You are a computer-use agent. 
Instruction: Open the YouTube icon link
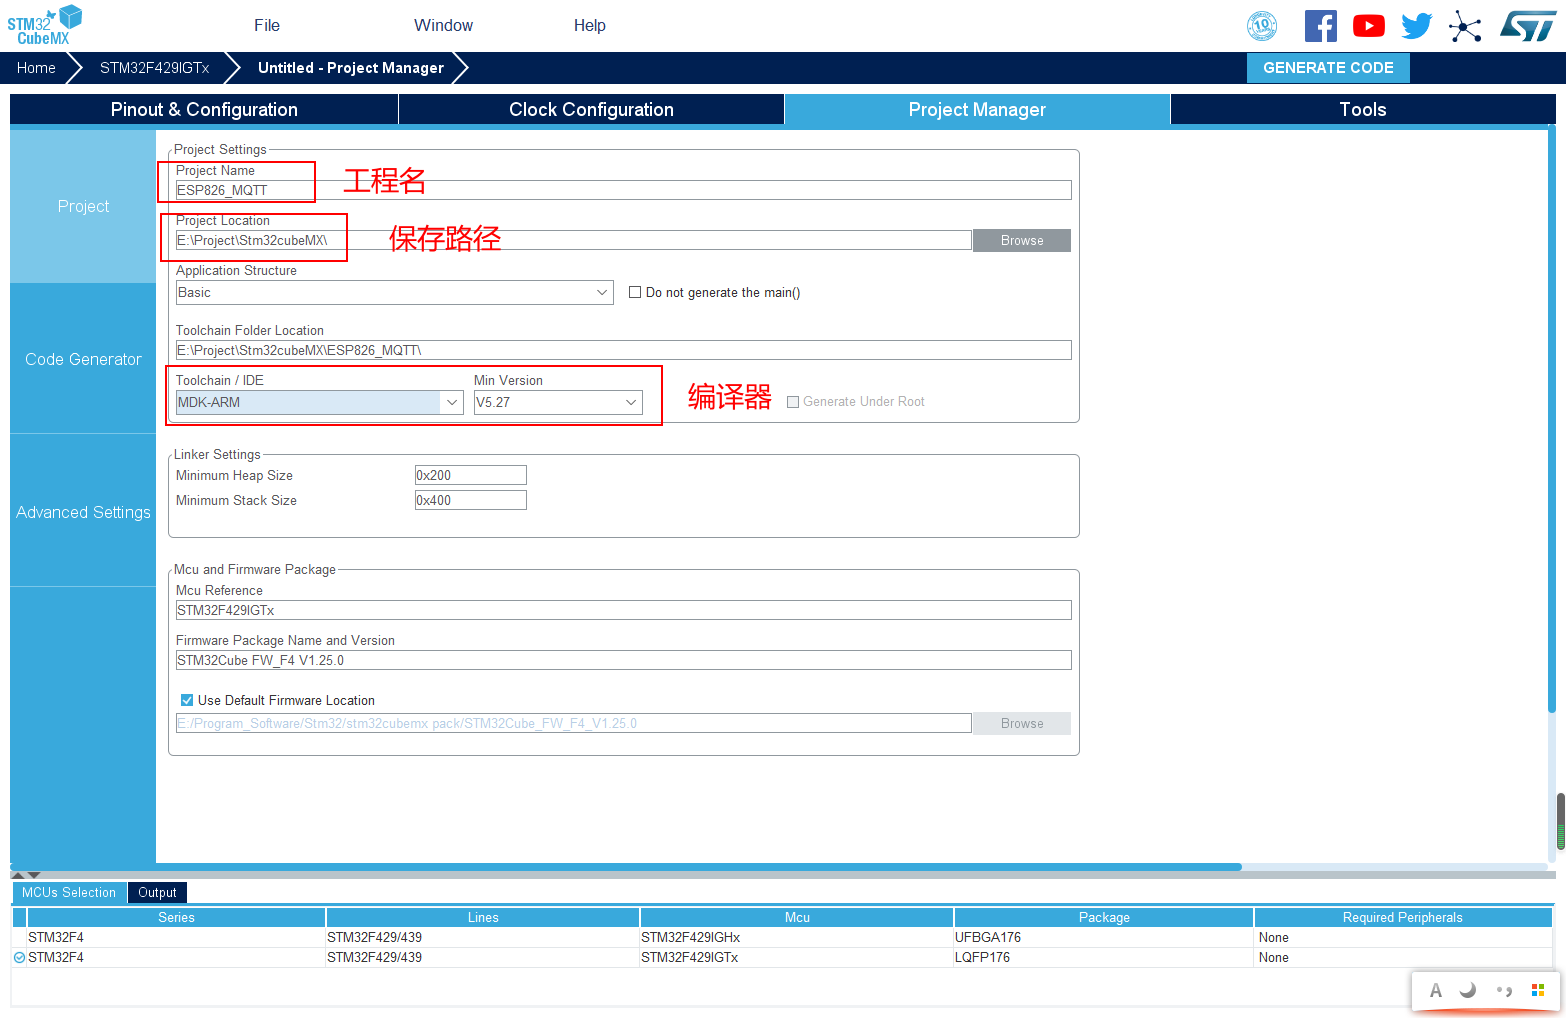[1369, 26]
